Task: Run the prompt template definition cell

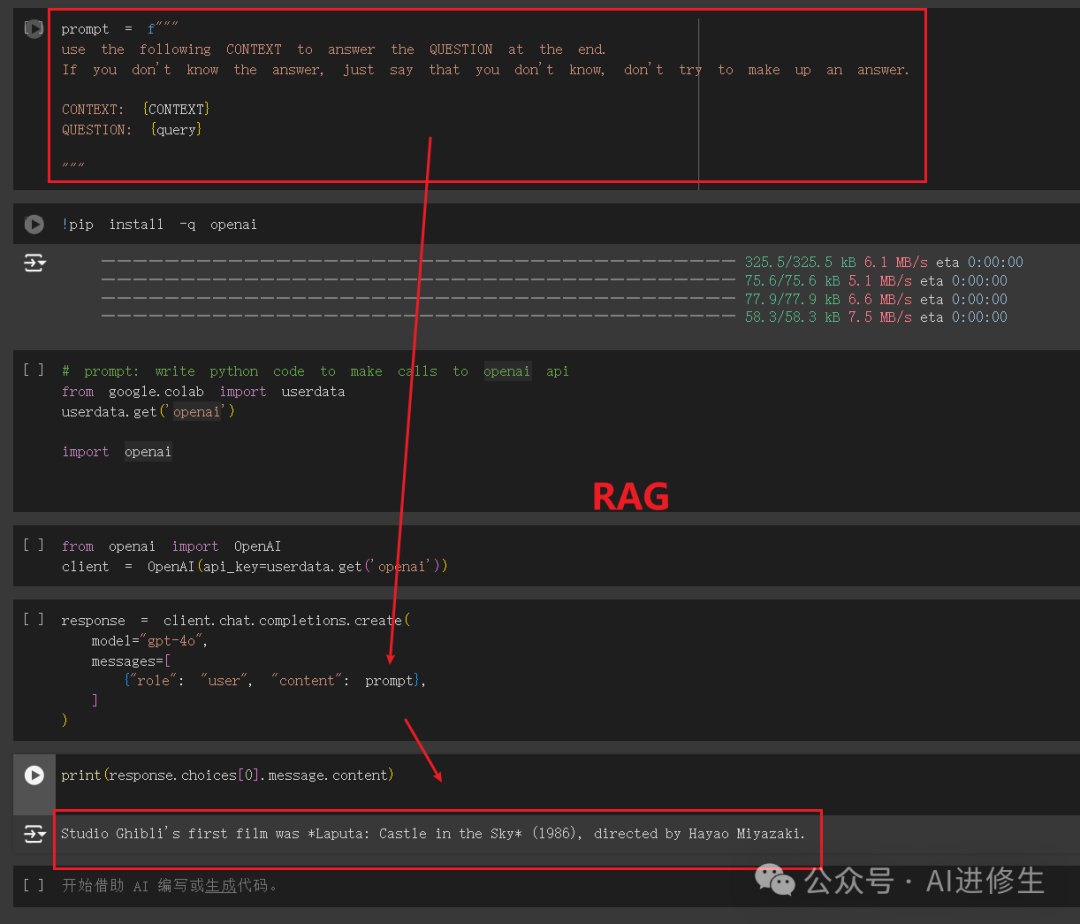Action: pos(34,29)
